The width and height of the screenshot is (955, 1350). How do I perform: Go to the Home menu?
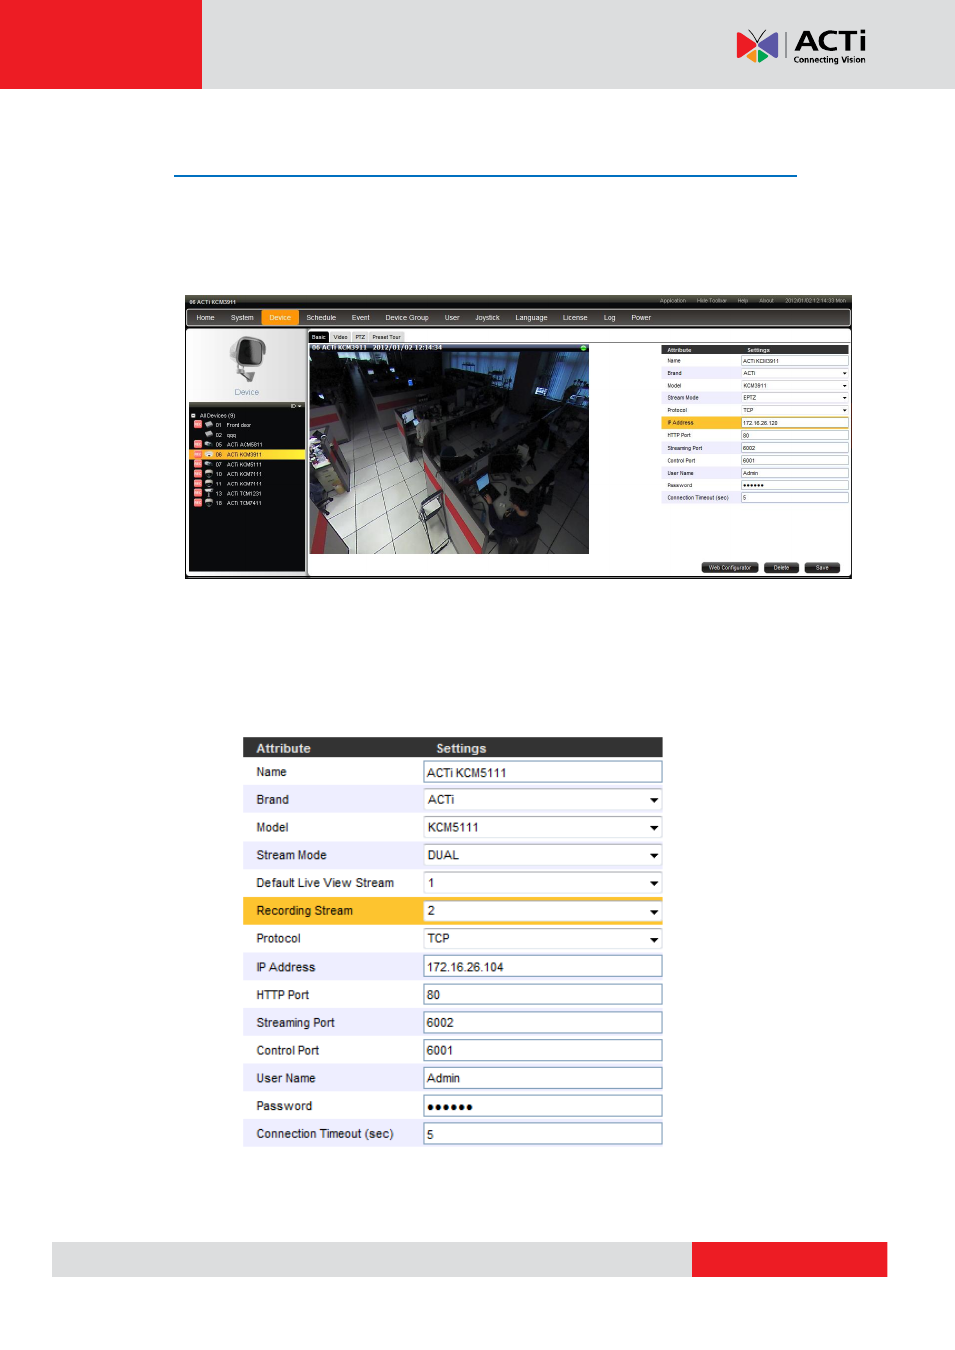(205, 318)
